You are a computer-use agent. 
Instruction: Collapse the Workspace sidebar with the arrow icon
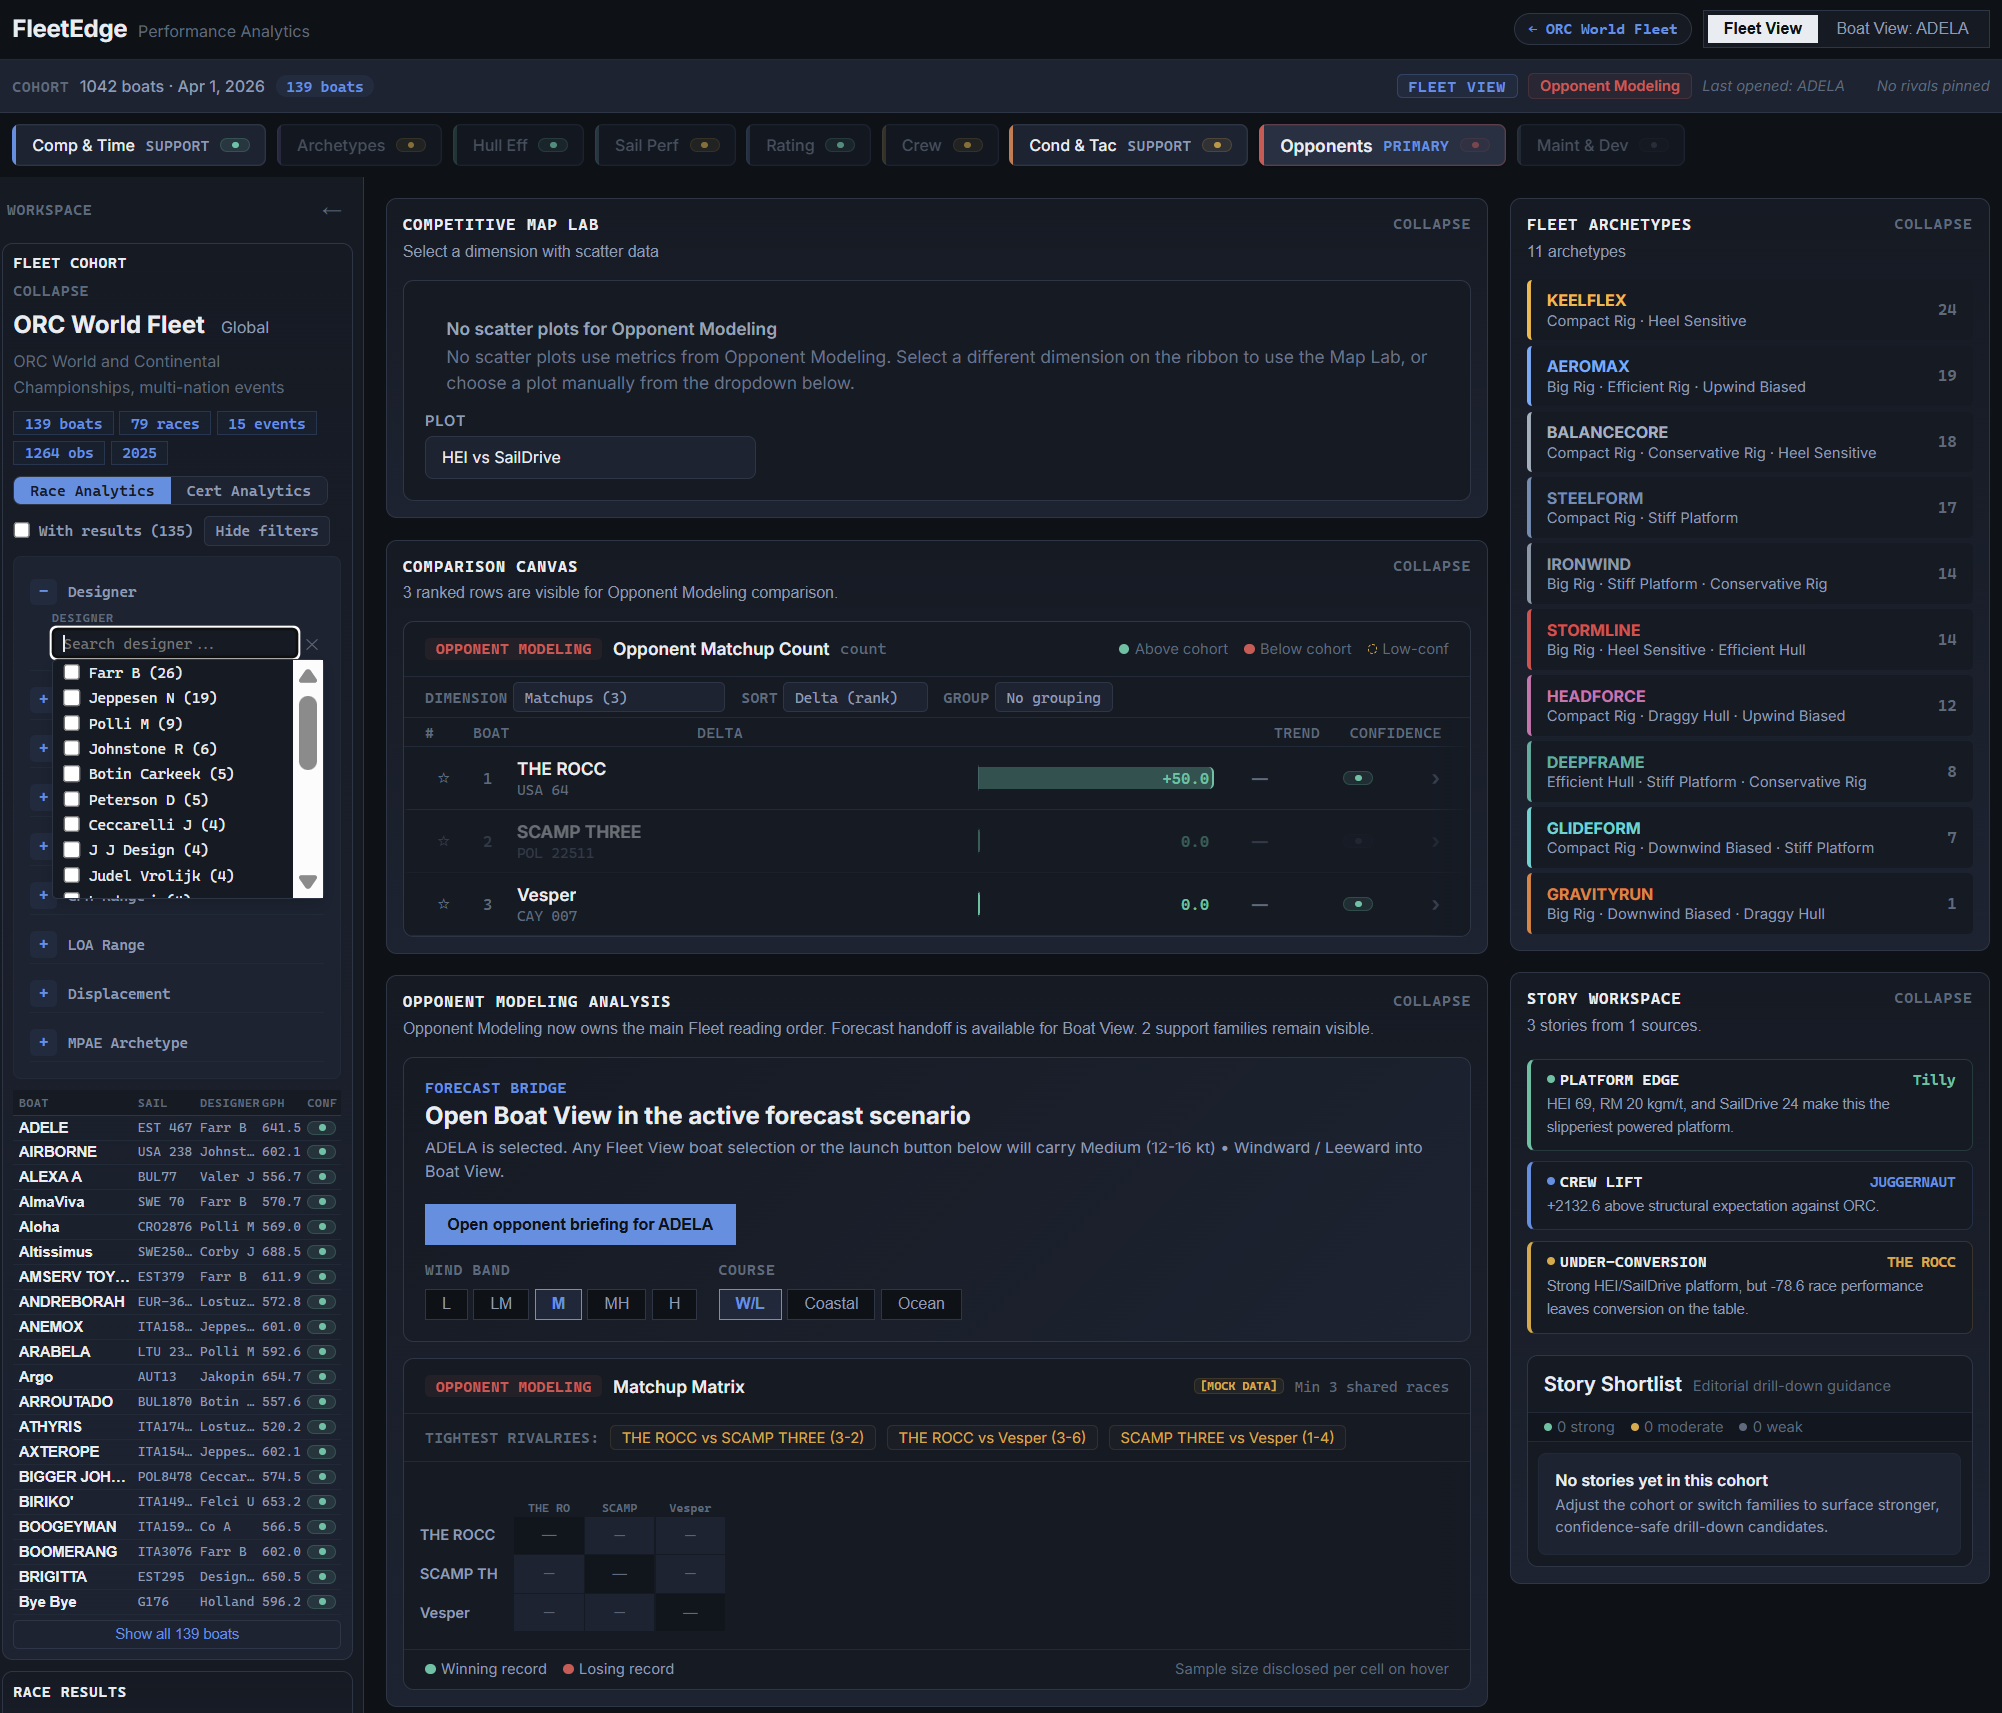tap(332, 210)
